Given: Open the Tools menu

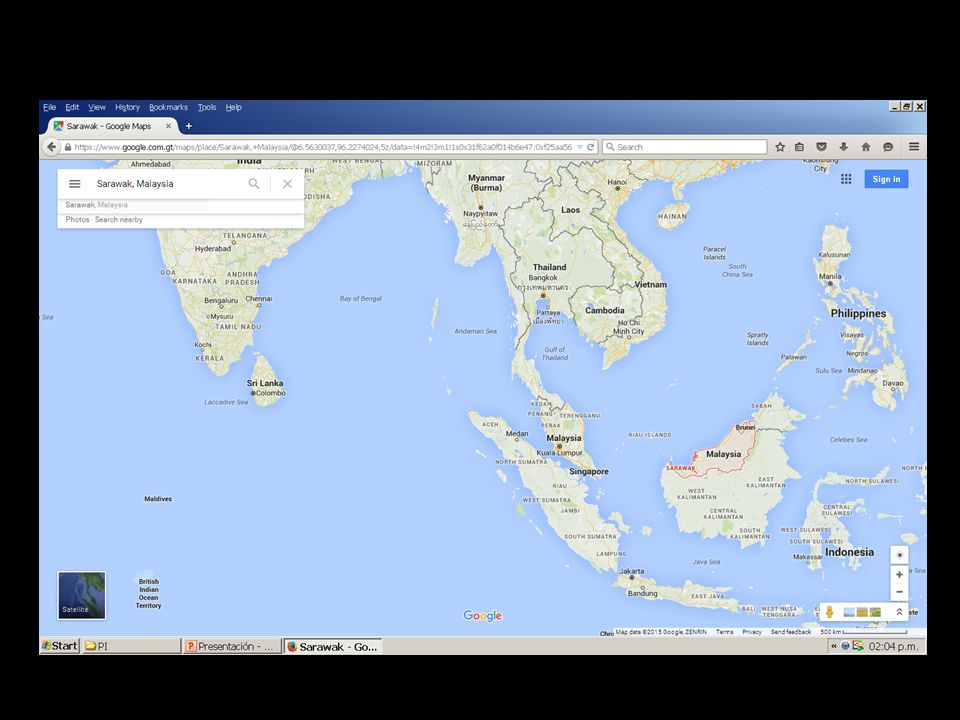Looking at the screenshot, I should point(207,107).
